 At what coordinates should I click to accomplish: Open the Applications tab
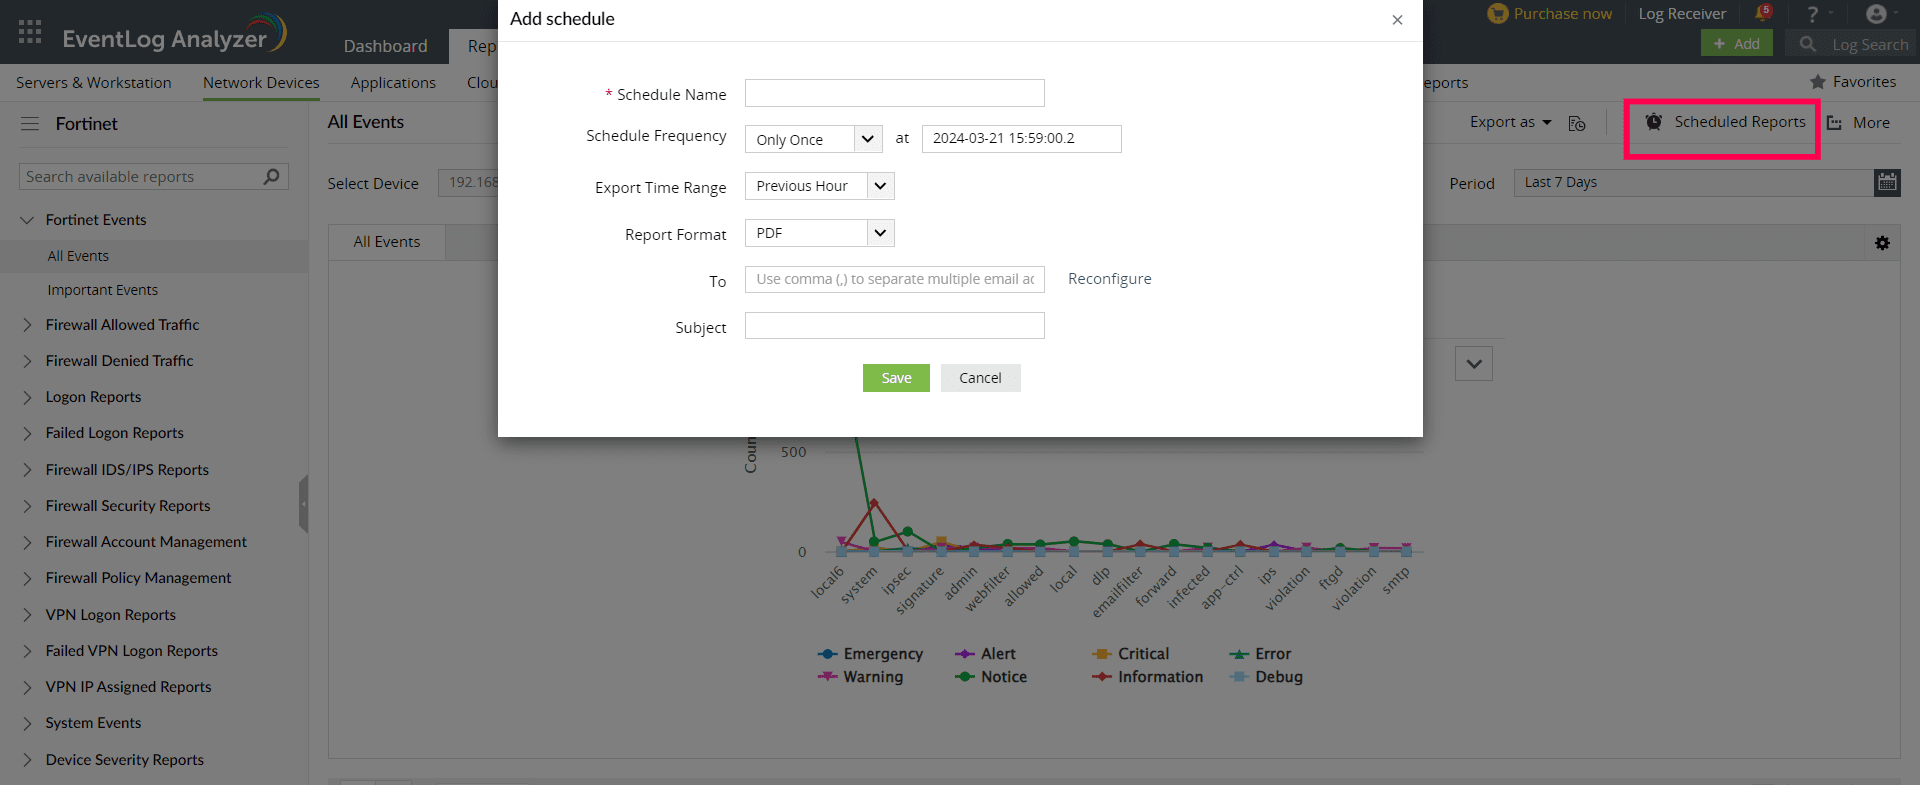[x=393, y=83]
